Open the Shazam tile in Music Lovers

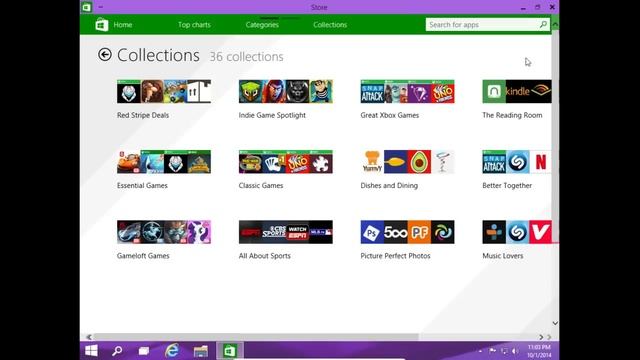pos(517,232)
